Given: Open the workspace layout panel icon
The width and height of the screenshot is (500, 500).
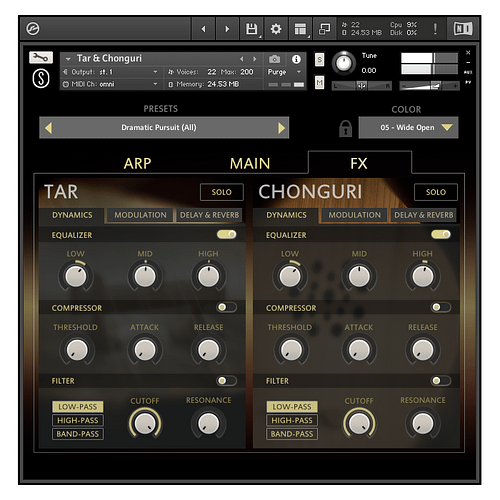Looking at the screenshot, I should [x=300, y=29].
